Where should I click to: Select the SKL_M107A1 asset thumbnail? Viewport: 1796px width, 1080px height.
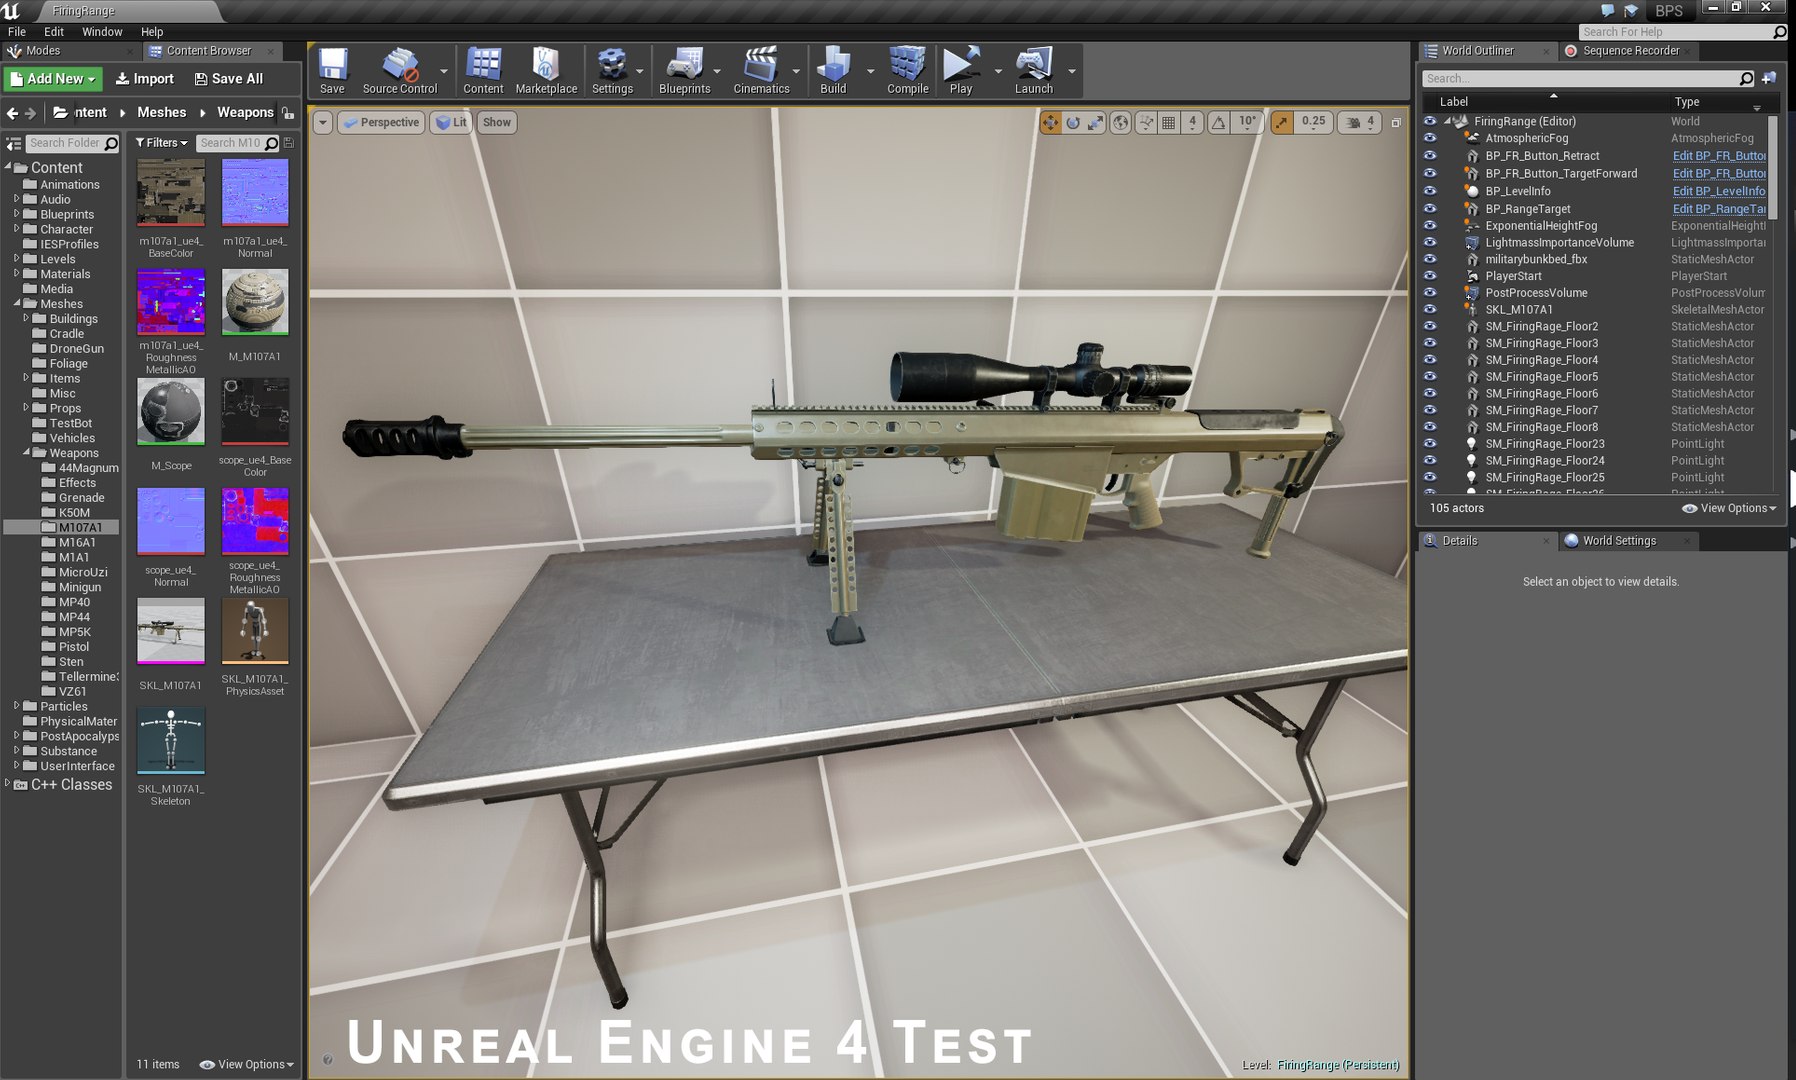click(x=171, y=631)
